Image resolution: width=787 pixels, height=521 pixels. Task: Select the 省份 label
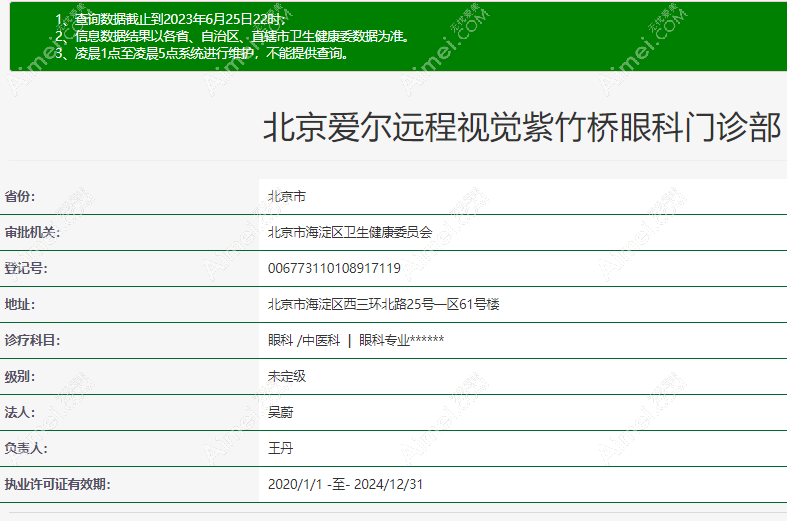tap(20, 196)
